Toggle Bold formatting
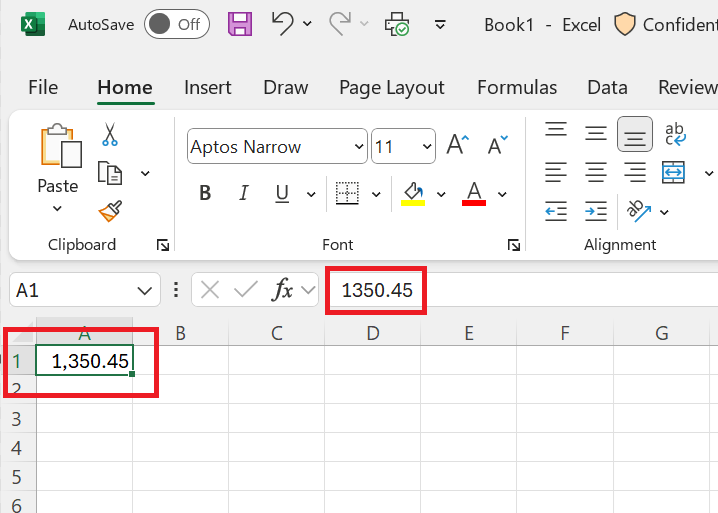 (205, 193)
